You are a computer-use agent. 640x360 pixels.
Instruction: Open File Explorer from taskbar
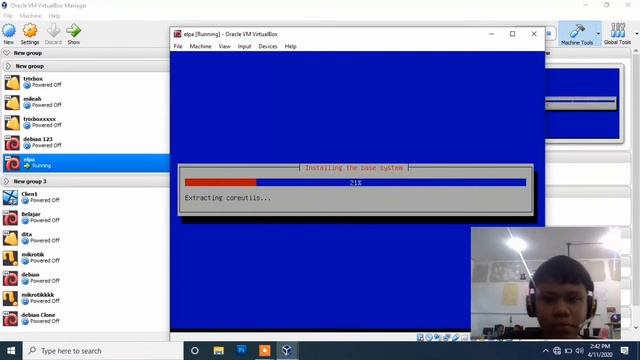coord(218,351)
